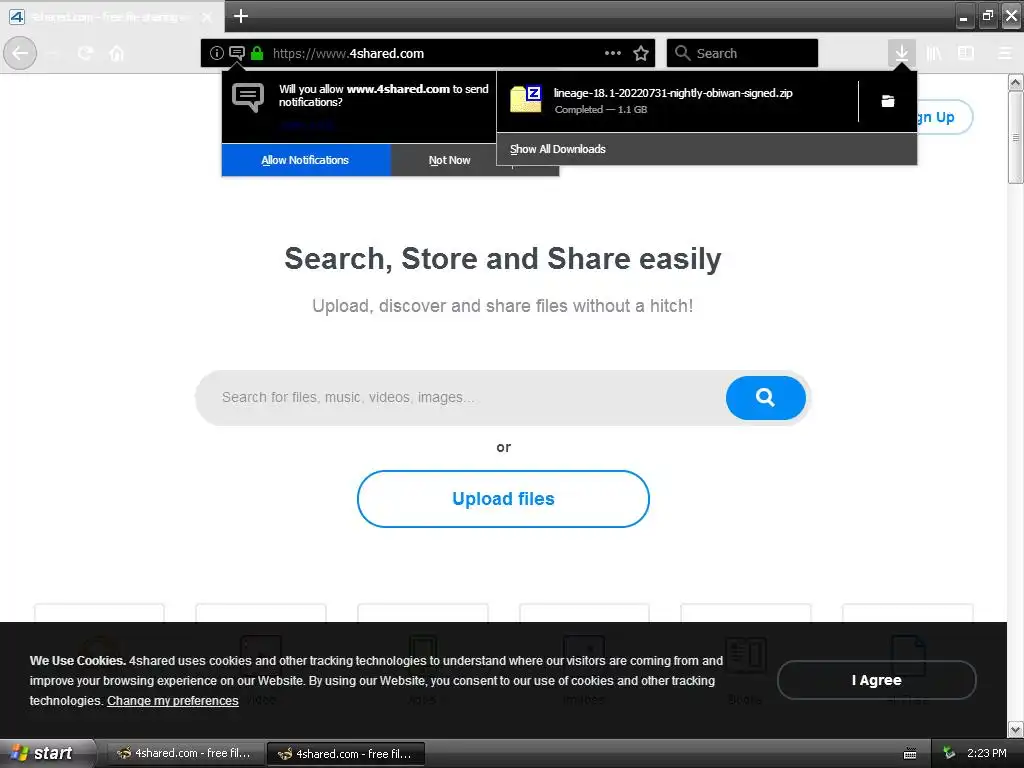Focus the Search for files, music field
The height and width of the screenshot is (768, 1024).
pos(460,398)
